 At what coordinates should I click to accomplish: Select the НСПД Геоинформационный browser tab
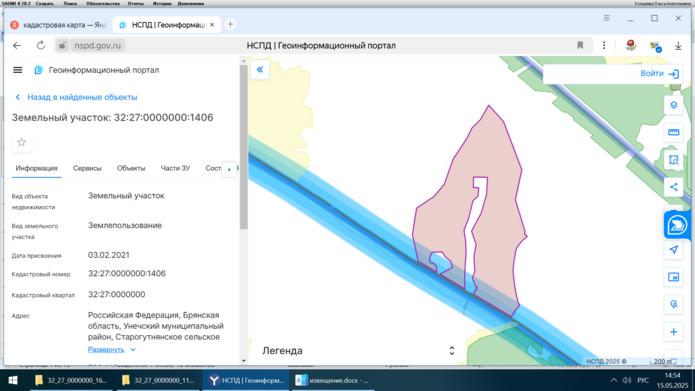click(167, 25)
